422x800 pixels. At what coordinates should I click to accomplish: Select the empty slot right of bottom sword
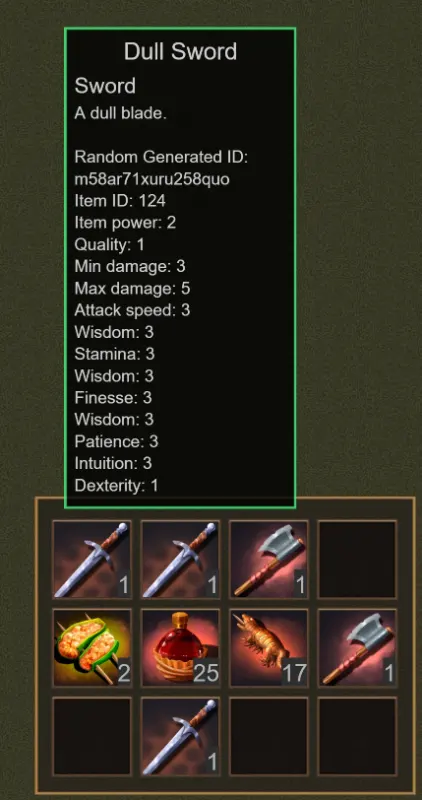coord(269,736)
